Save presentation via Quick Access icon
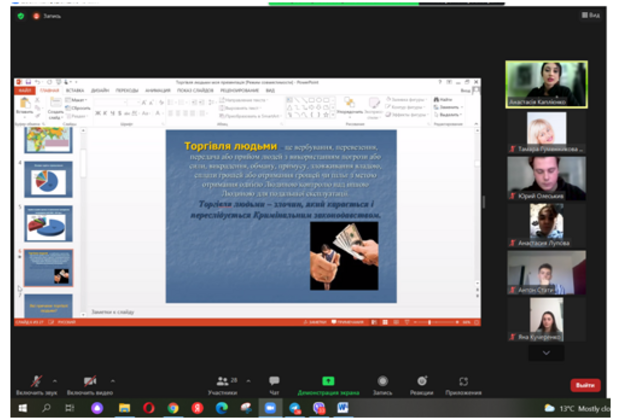This screenshot has height=420, width=620. pos(28,82)
